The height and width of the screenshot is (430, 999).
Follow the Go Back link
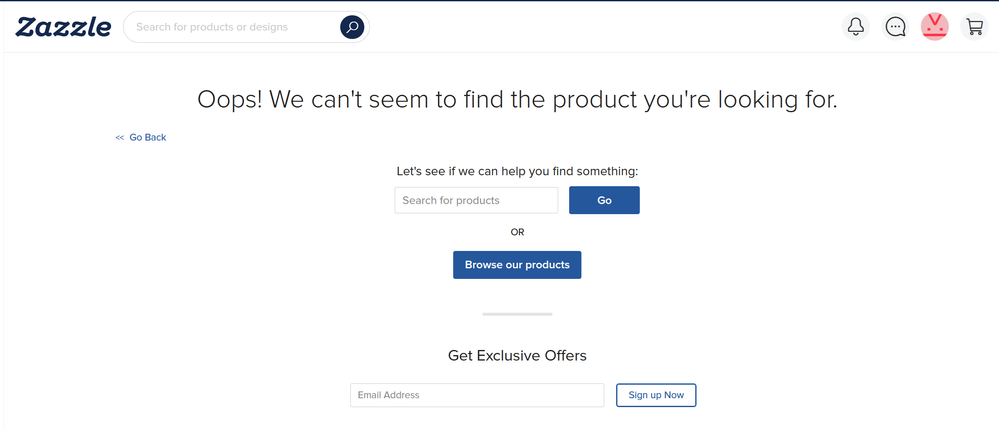click(x=148, y=138)
